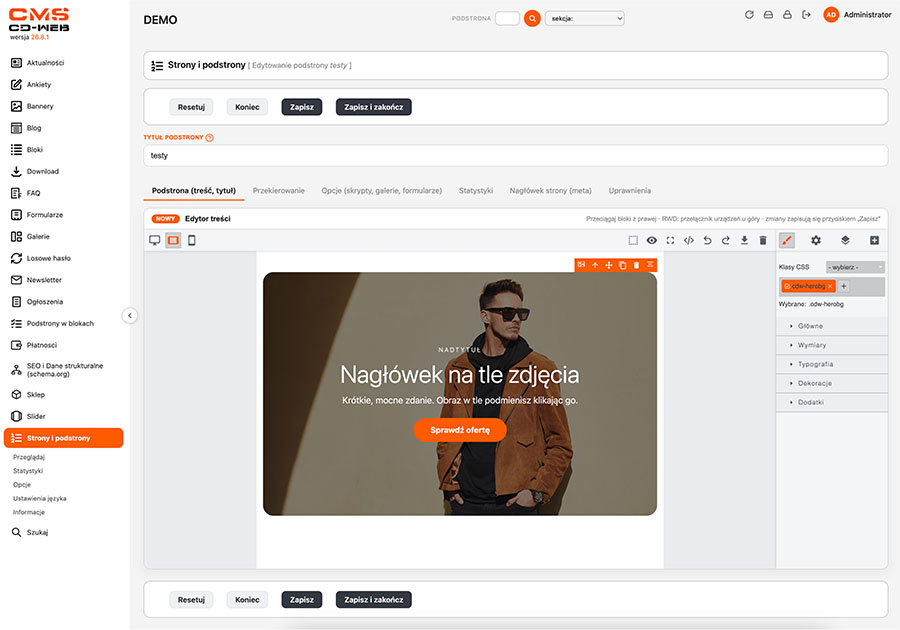Open the Nagłówek strony (meta) tab
The height and width of the screenshot is (630, 900).
point(550,190)
